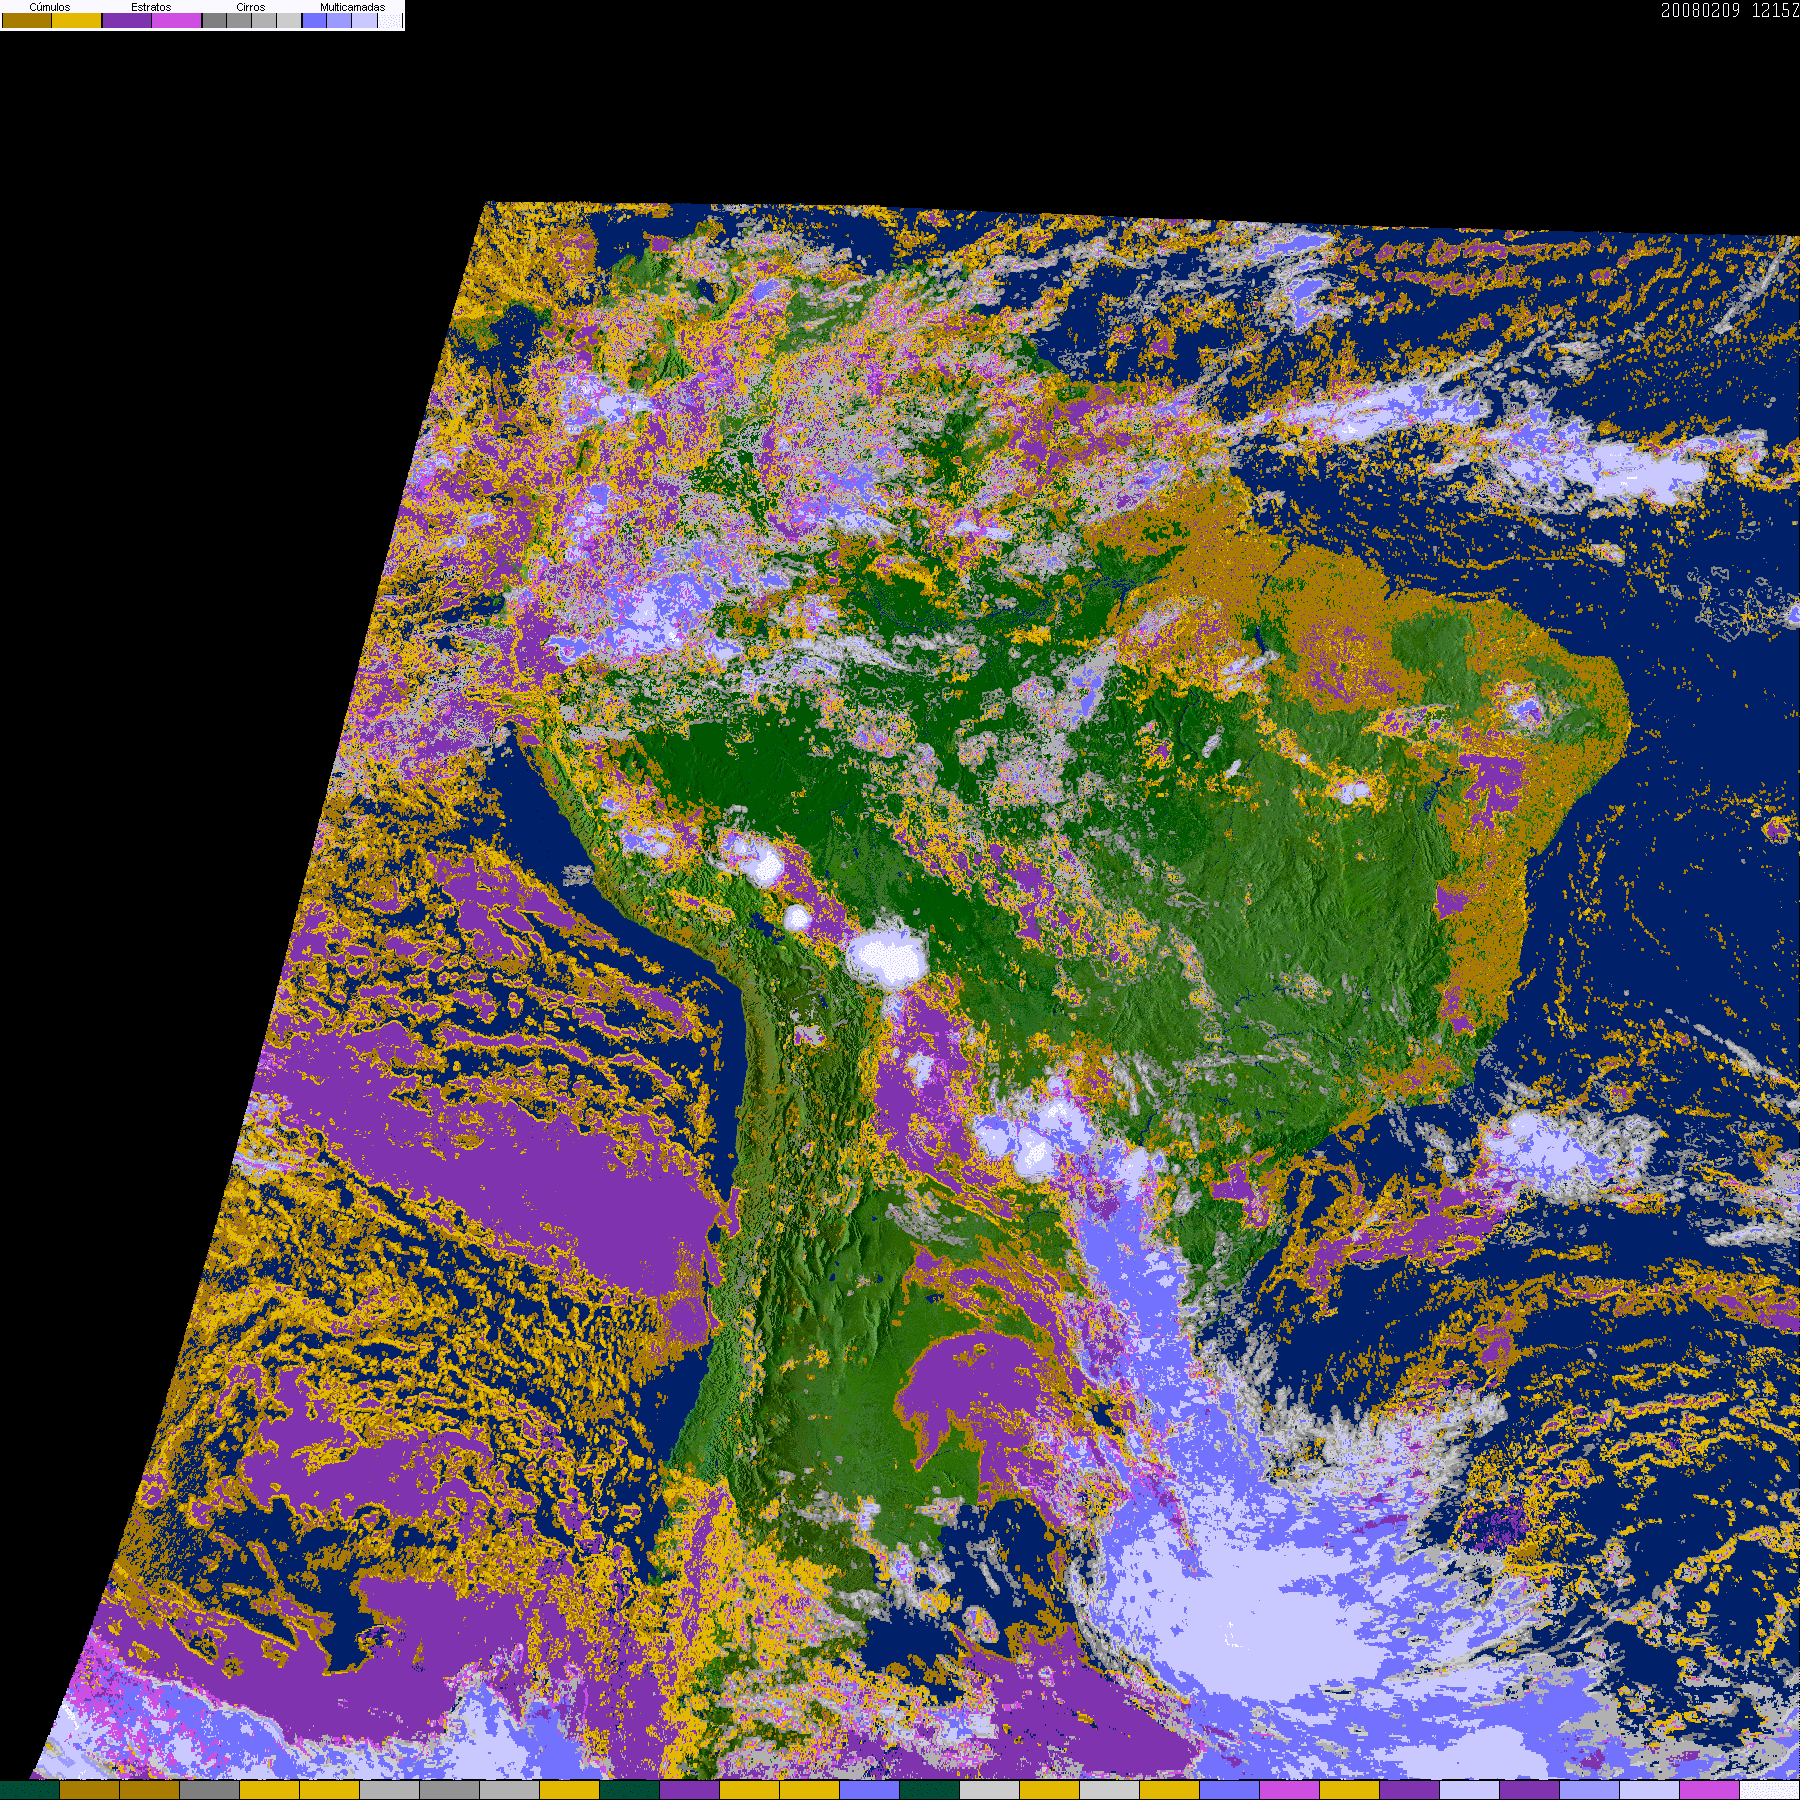
Task: Click the 20080209 timestamp in top corner
Action: pos(1700,10)
